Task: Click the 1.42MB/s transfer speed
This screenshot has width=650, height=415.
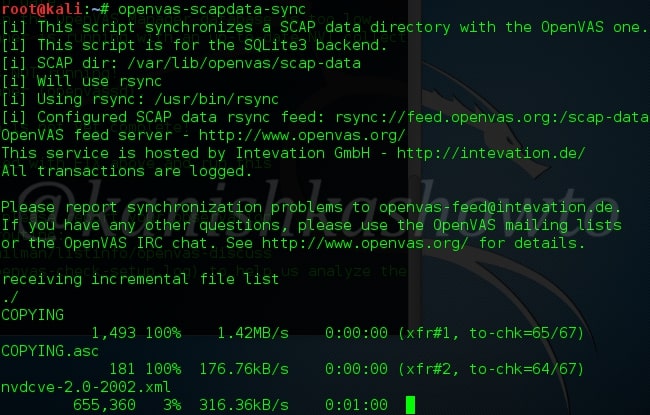Action: point(253,333)
